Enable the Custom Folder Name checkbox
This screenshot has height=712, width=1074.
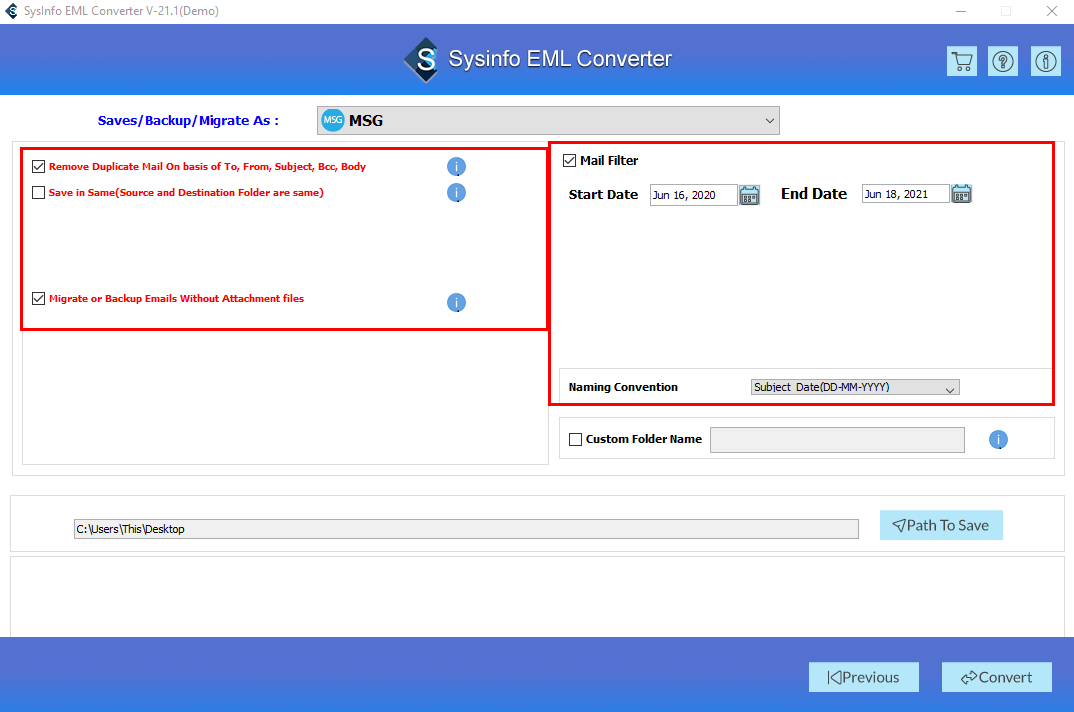tap(575, 439)
